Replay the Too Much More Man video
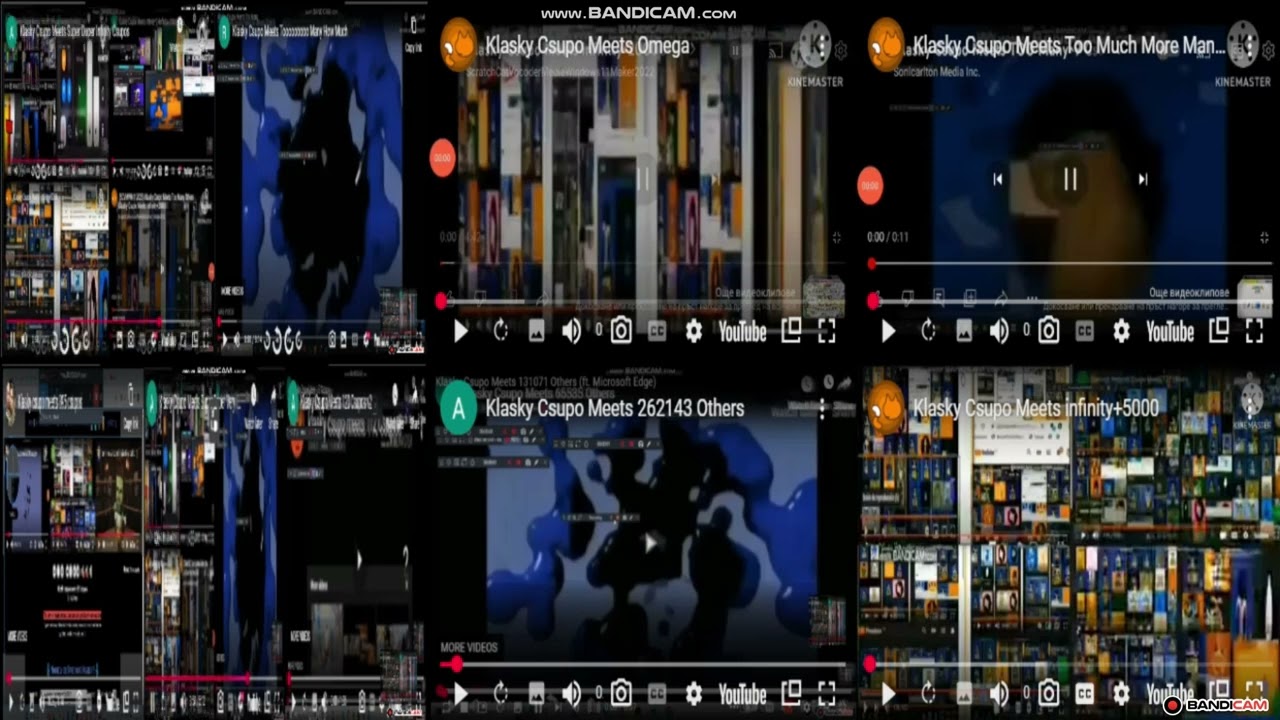The width and height of the screenshot is (1280, 720). click(x=928, y=332)
